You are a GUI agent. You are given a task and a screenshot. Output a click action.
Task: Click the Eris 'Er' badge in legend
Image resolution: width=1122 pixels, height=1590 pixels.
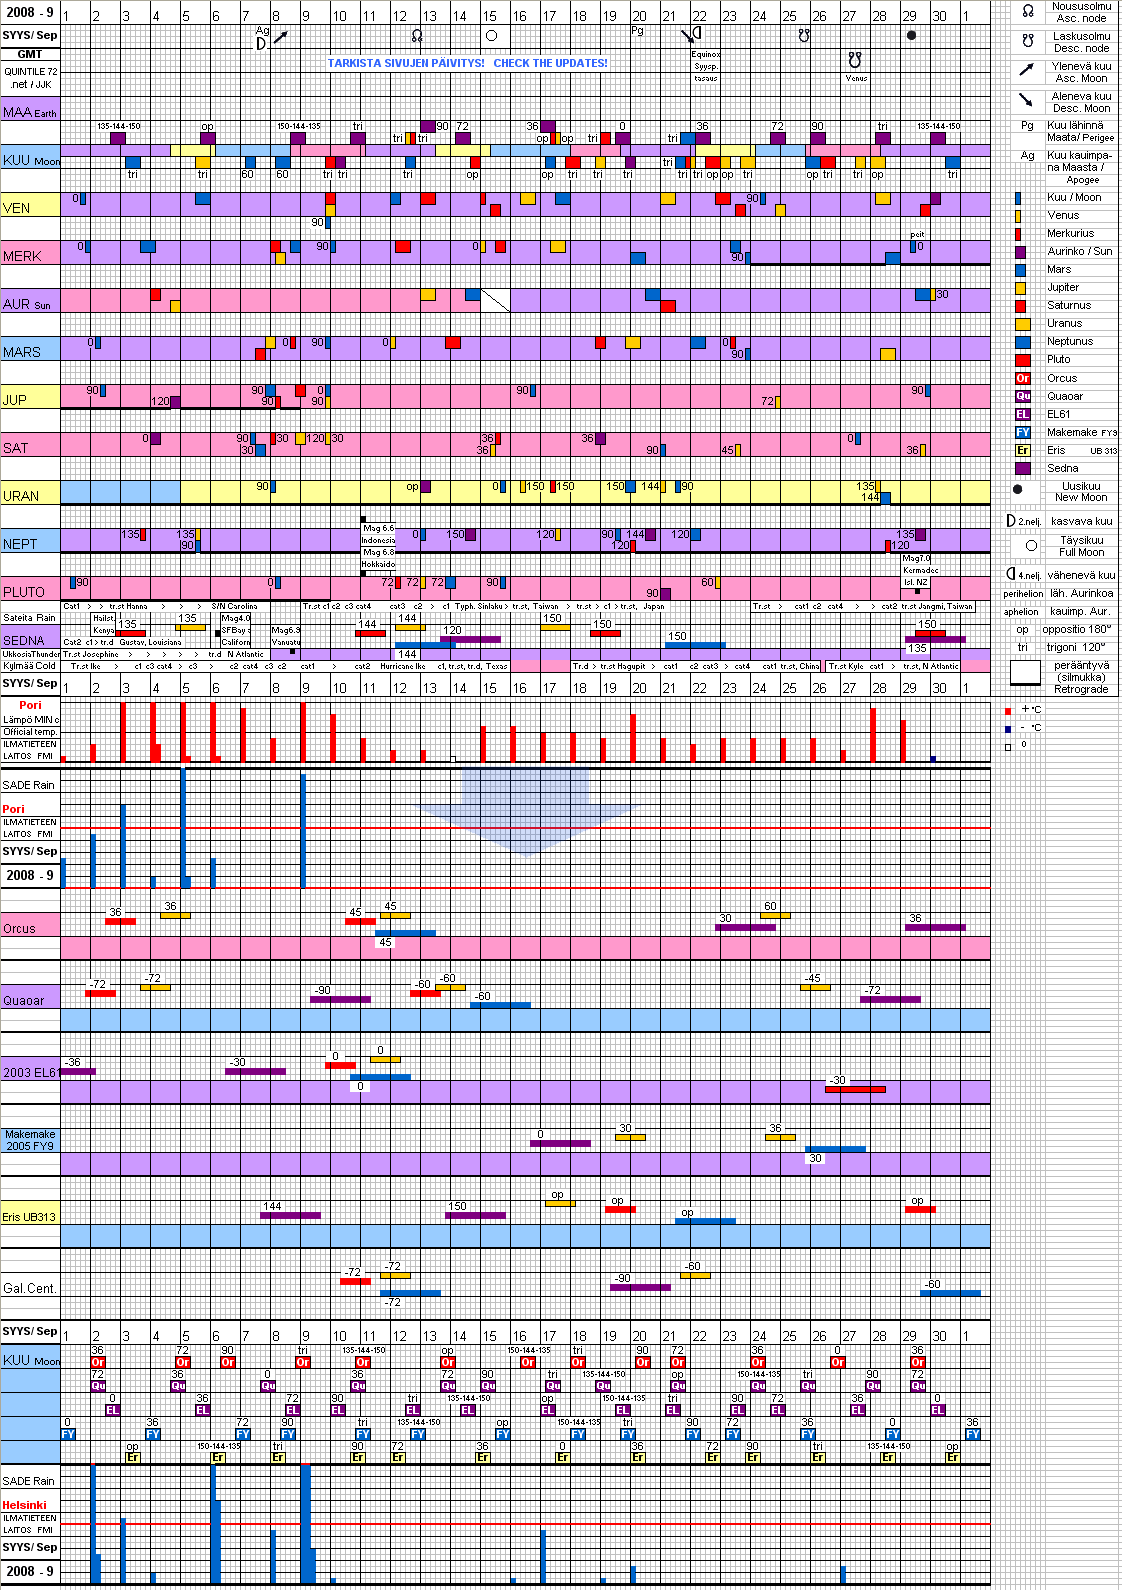coord(1022,451)
